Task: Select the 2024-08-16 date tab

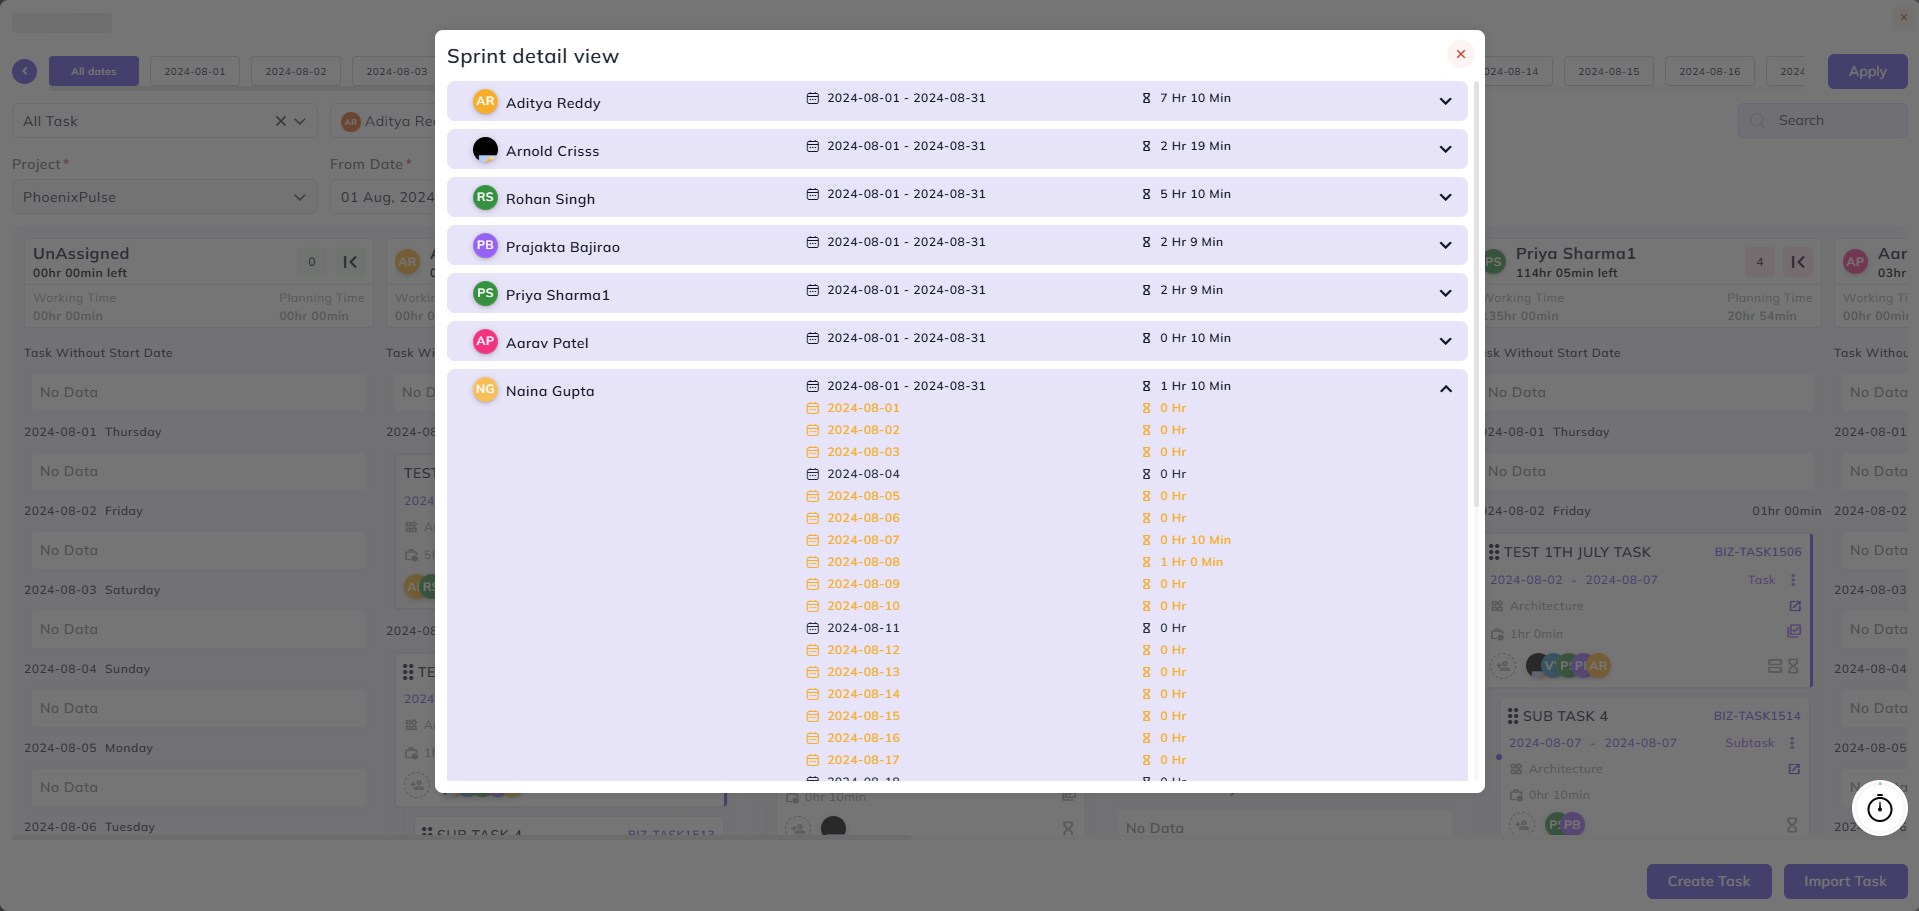Action: [1710, 71]
